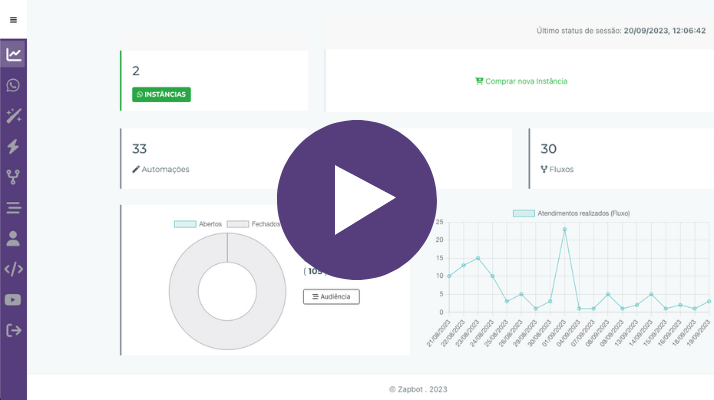Viewport: 714px width, 400px height.
Task: Open the user profile sidebar icon
Action: (x=13, y=238)
